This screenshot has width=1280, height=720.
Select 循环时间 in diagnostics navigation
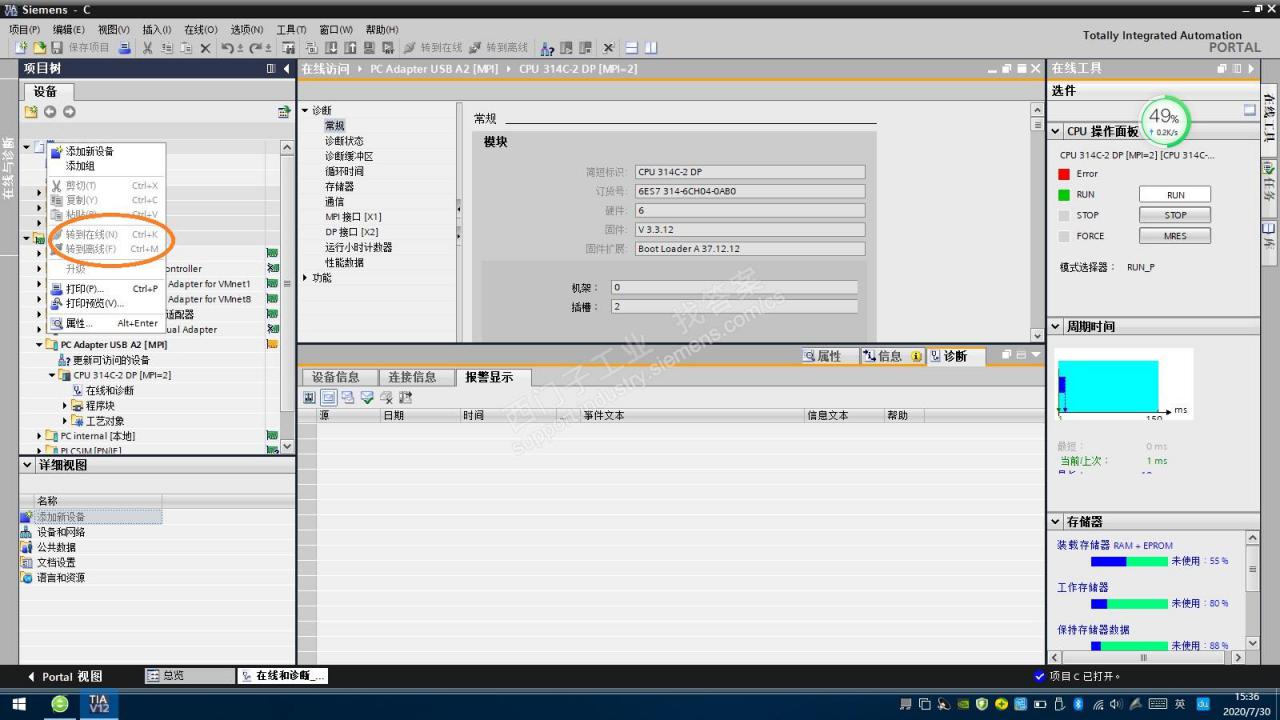[344, 171]
